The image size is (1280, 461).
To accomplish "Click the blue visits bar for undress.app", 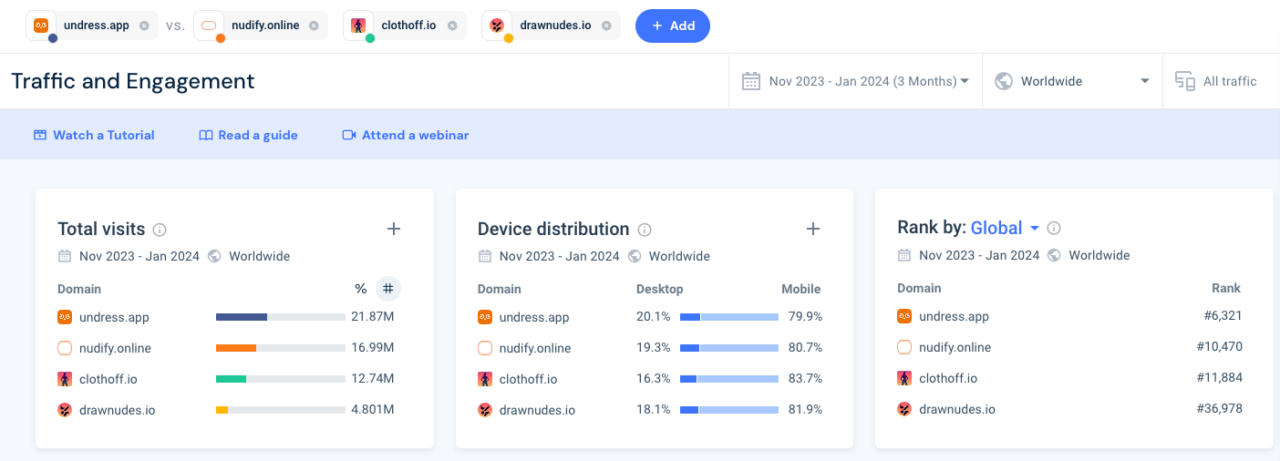I will (x=241, y=317).
